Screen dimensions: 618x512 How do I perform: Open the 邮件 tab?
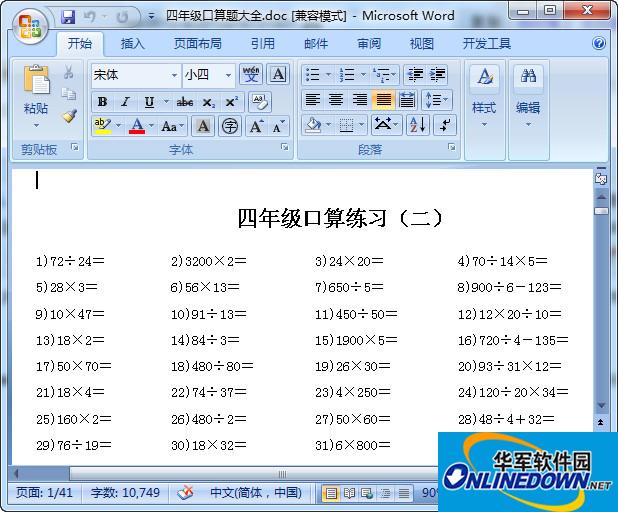click(x=316, y=43)
